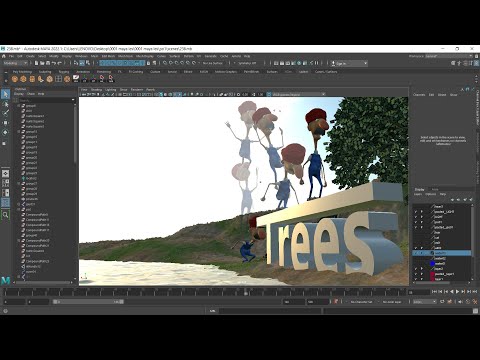Image resolution: width=480 pixels, height=360 pixels.
Task: Switch to the Display tab in layer editor
Action: (x=419, y=189)
